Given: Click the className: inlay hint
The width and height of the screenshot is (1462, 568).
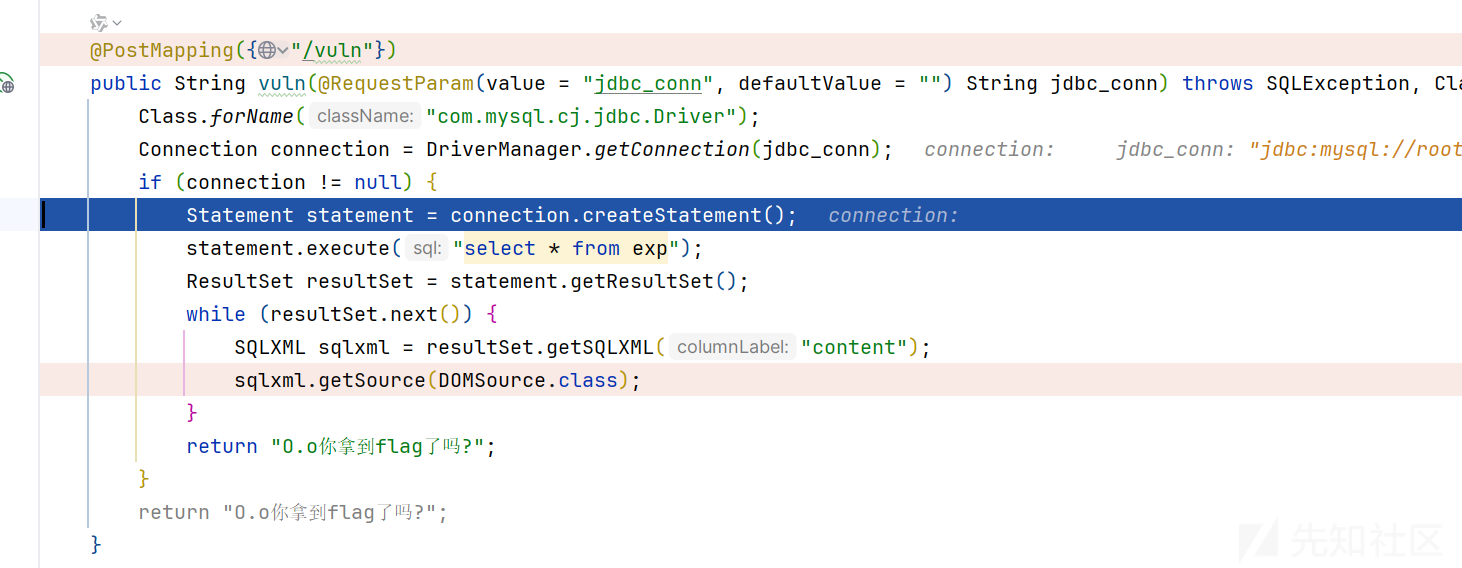Looking at the screenshot, I should click(365, 116).
